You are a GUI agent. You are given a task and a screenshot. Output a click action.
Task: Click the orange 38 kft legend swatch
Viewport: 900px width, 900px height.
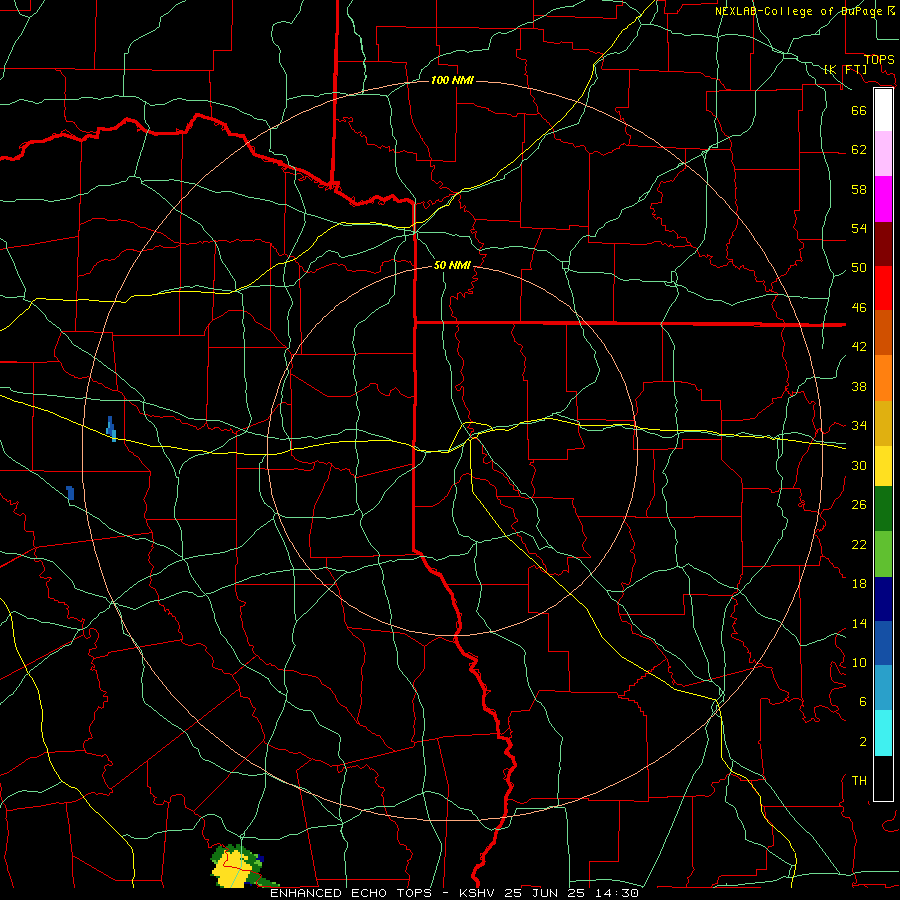tap(883, 378)
